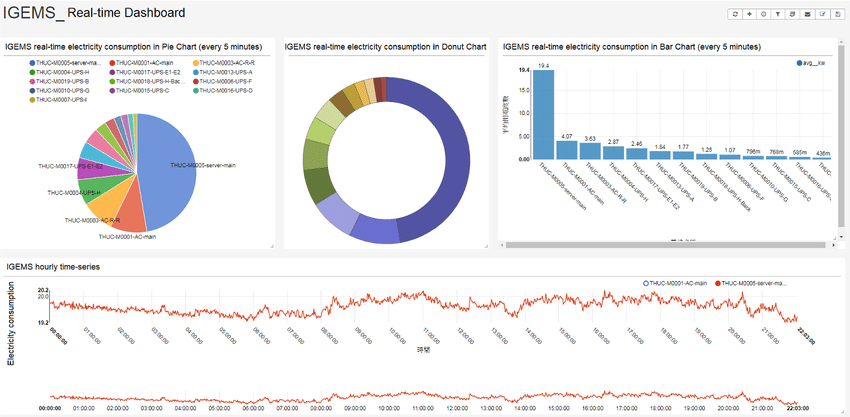
Task: Toggle THUC-M0010-UPS-G legend entry
Action: click(x=59, y=91)
